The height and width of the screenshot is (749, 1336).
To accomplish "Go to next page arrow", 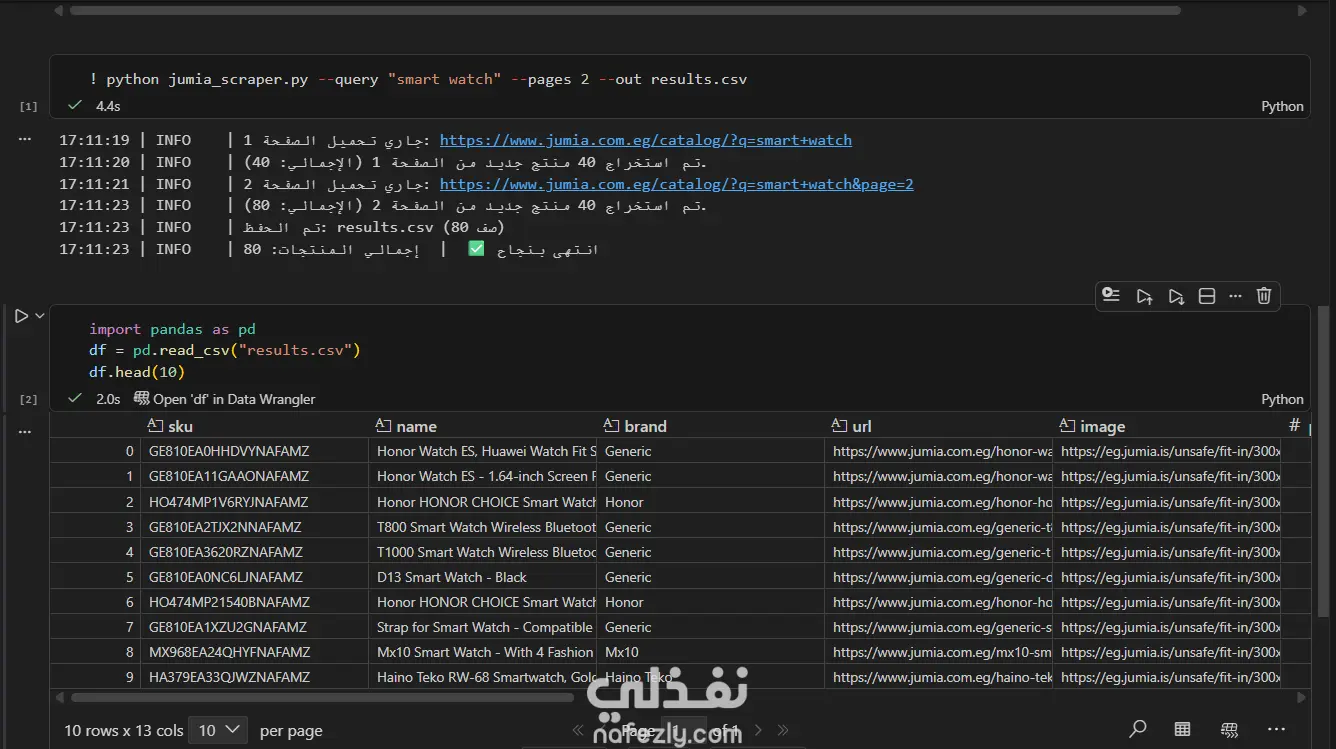I will 758,730.
